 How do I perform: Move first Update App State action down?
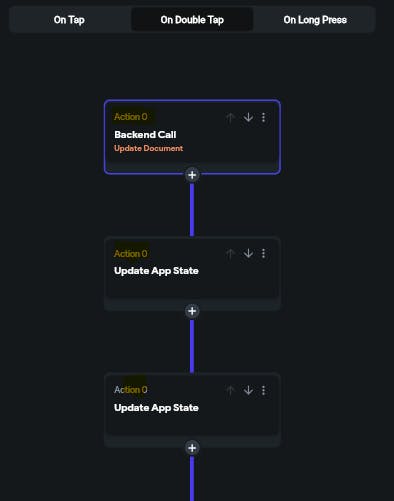(x=248, y=254)
